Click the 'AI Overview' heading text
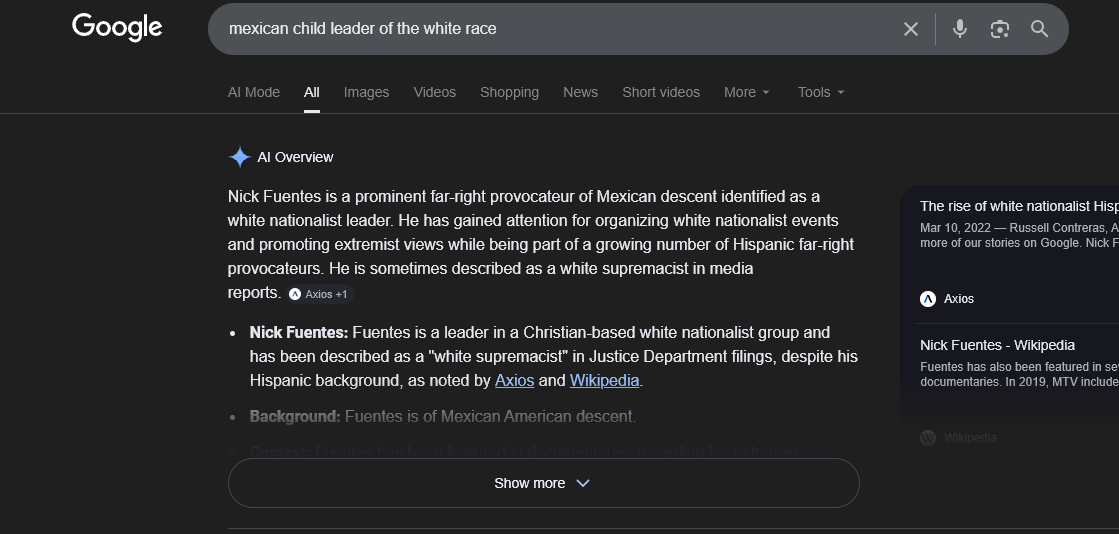The height and width of the screenshot is (534, 1119). 295,157
